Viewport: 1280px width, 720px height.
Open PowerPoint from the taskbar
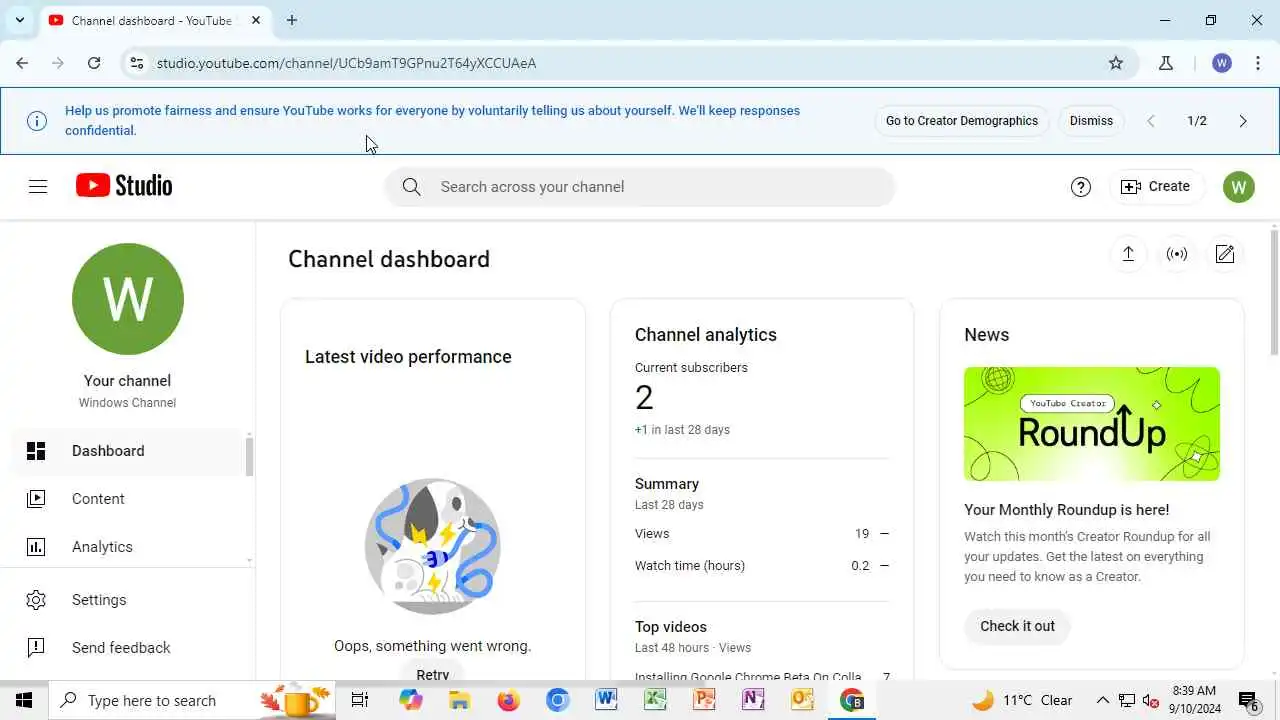704,700
